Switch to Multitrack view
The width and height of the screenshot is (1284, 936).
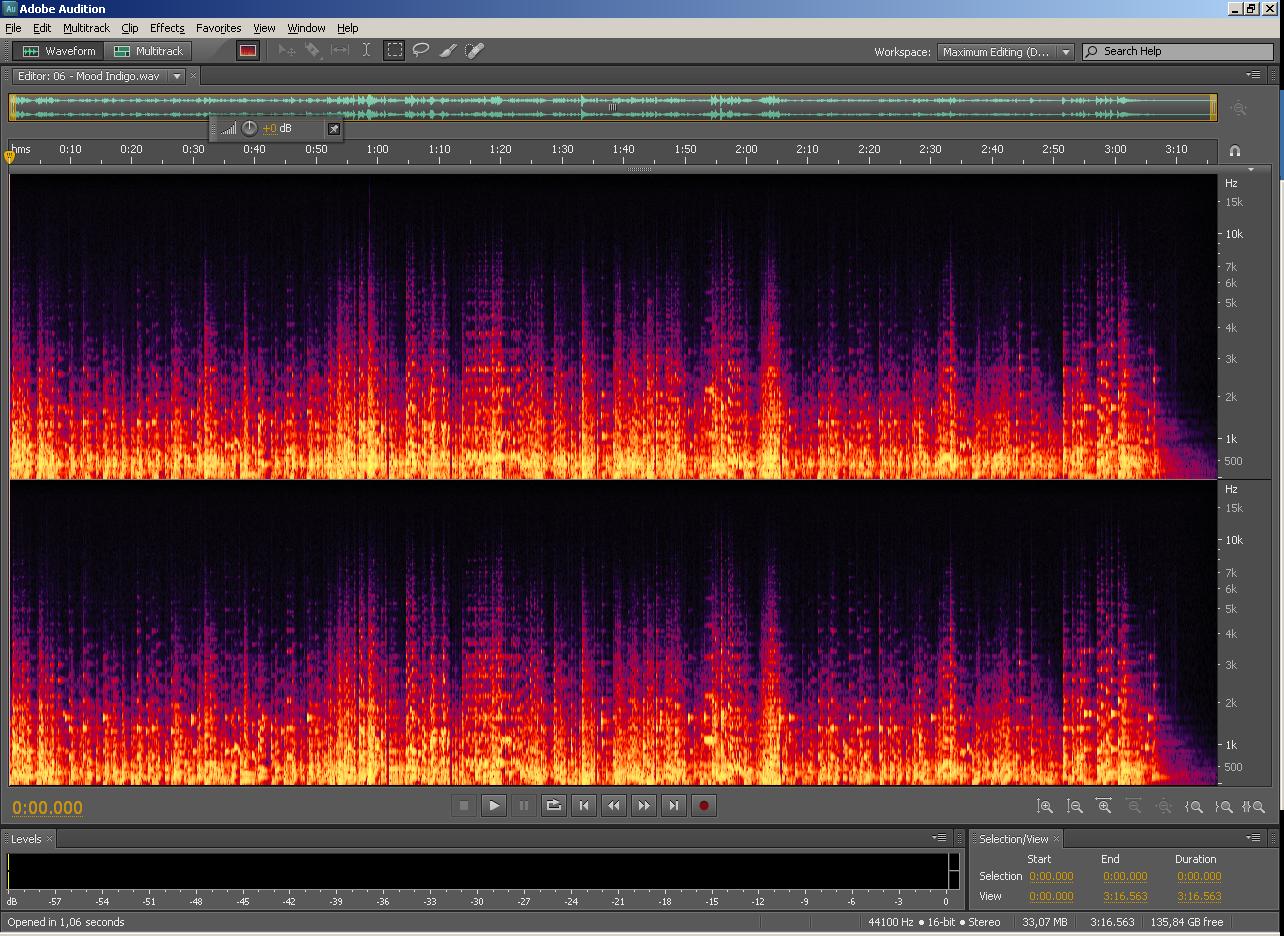(150, 51)
